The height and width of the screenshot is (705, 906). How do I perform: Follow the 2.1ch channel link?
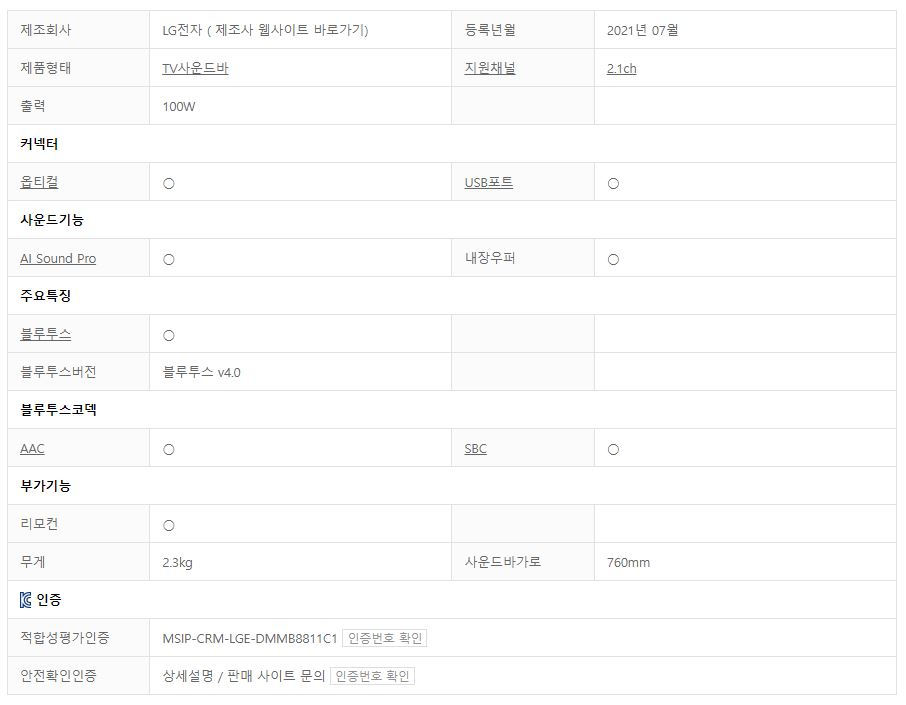(x=621, y=68)
